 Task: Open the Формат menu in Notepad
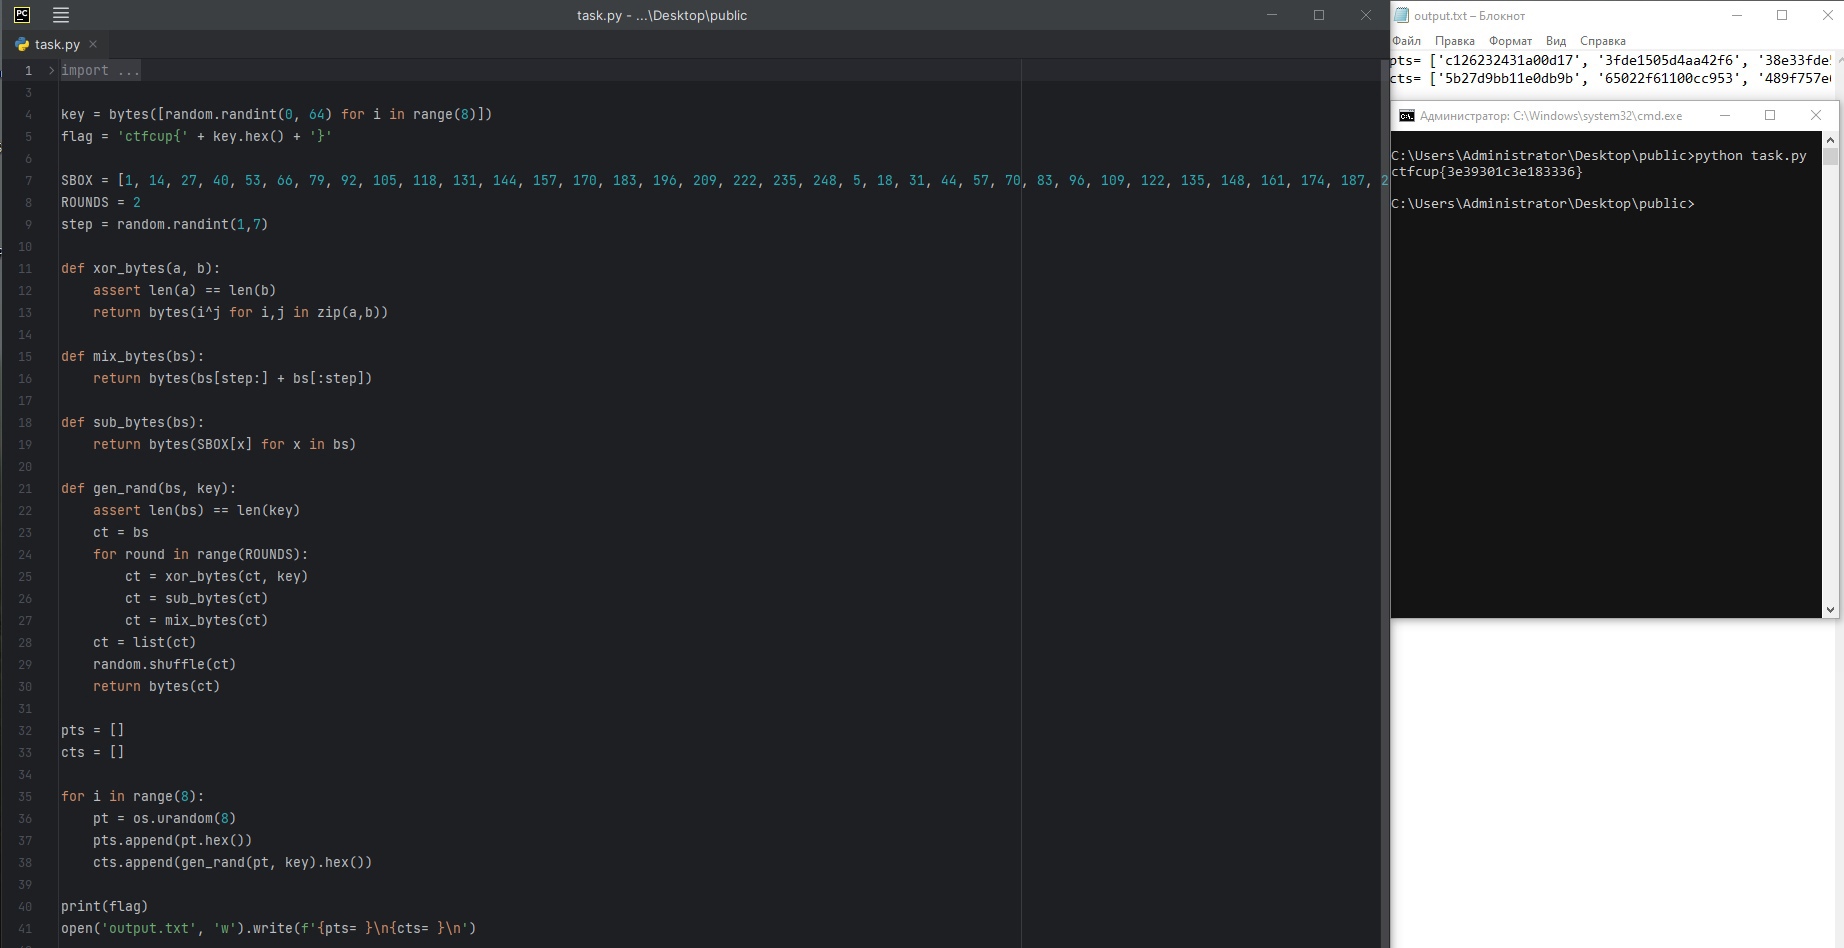(x=1510, y=41)
